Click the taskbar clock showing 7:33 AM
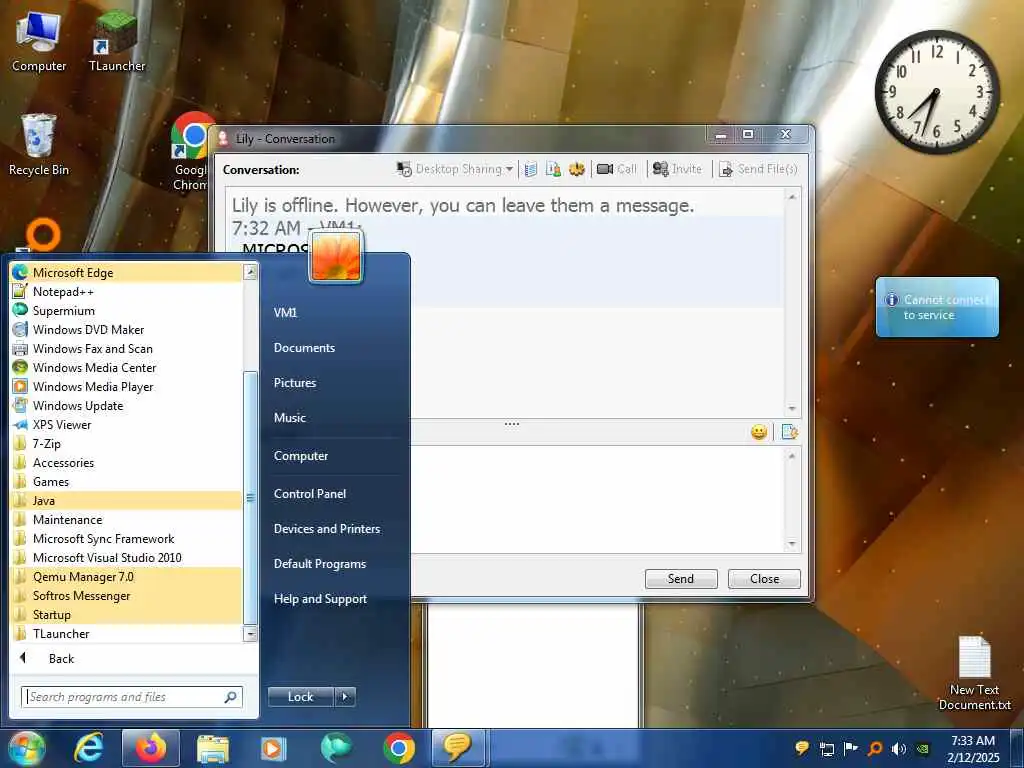The height and width of the screenshot is (768, 1024). click(973, 748)
